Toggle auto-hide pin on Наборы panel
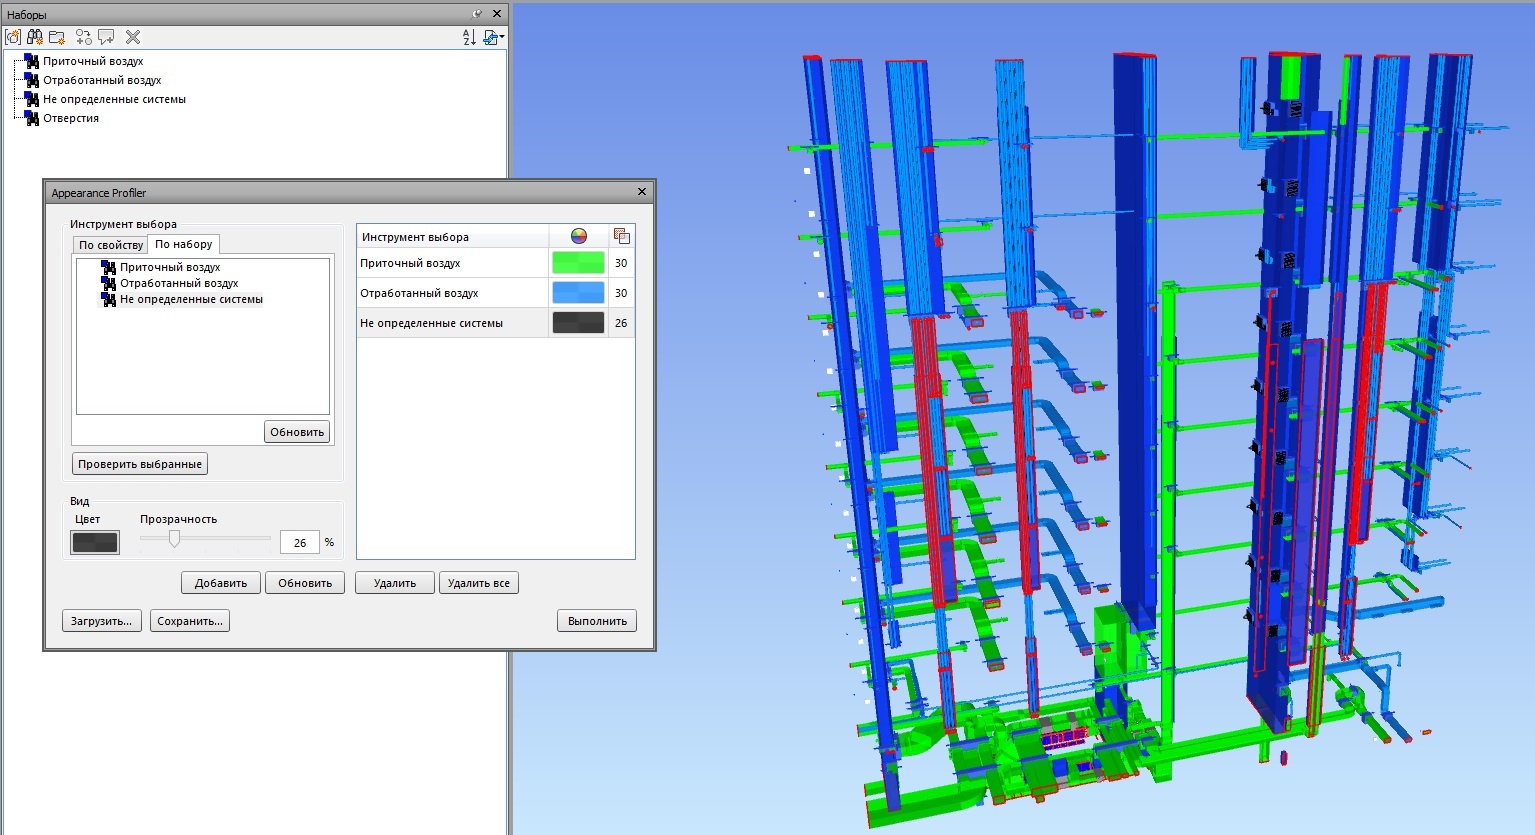1535x835 pixels. [x=477, y=14]
